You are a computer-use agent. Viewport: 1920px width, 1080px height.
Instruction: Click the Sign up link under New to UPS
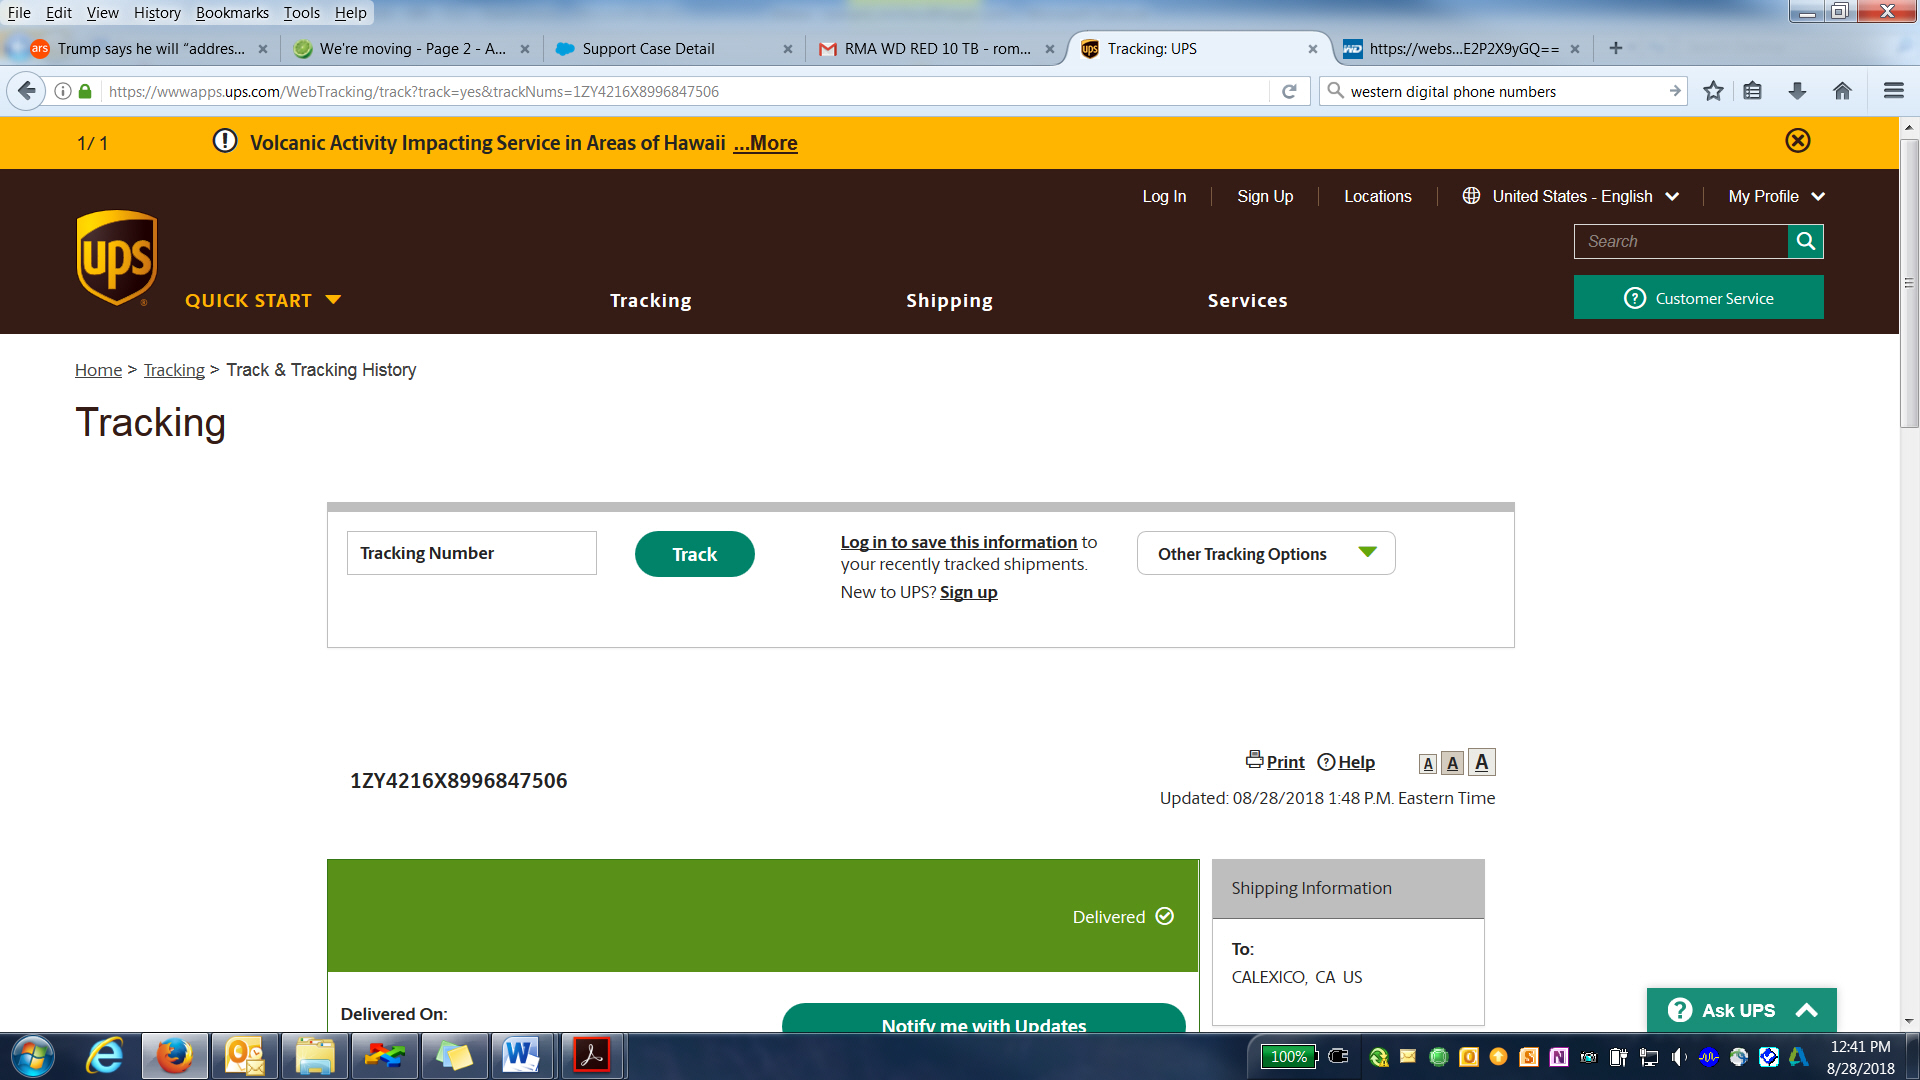(969, 592)
